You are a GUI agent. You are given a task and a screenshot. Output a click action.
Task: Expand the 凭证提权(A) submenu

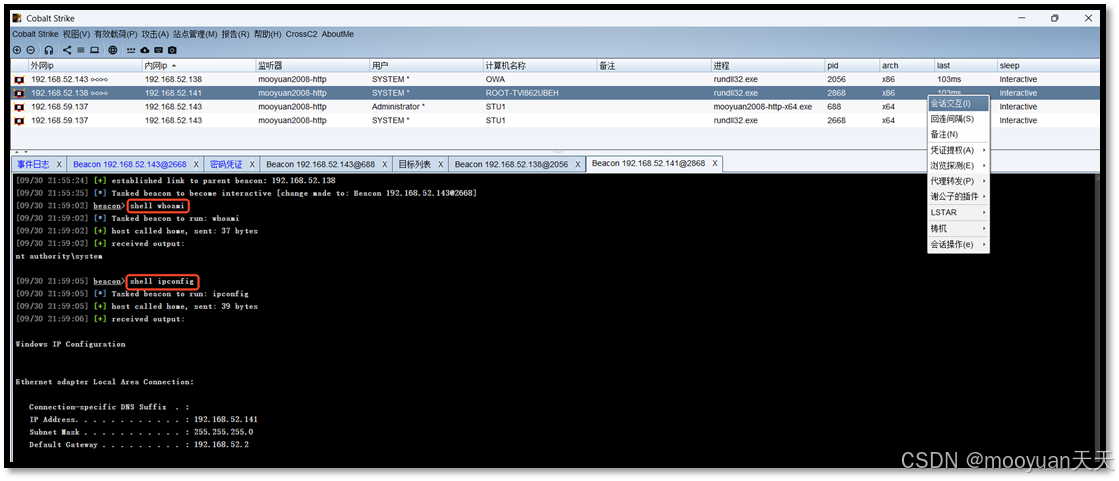pyautogui.click(x=958, y=151)
